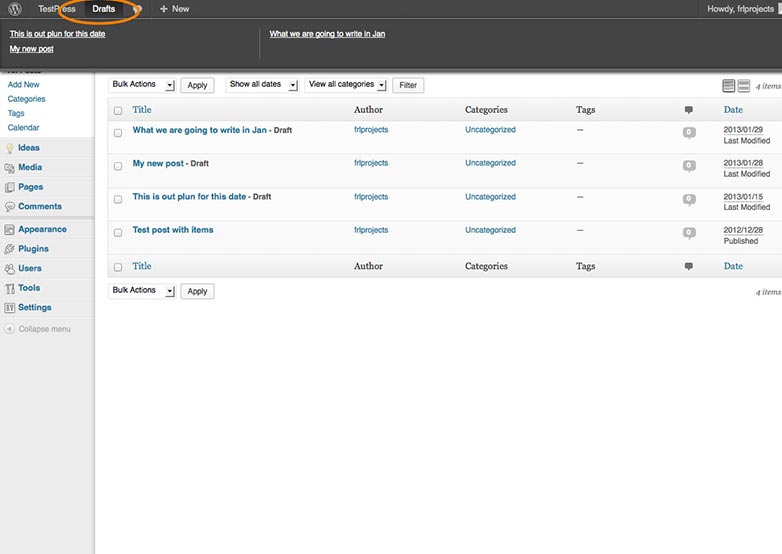Toggle the select-all checkbox in table header

tap(118, 111)
